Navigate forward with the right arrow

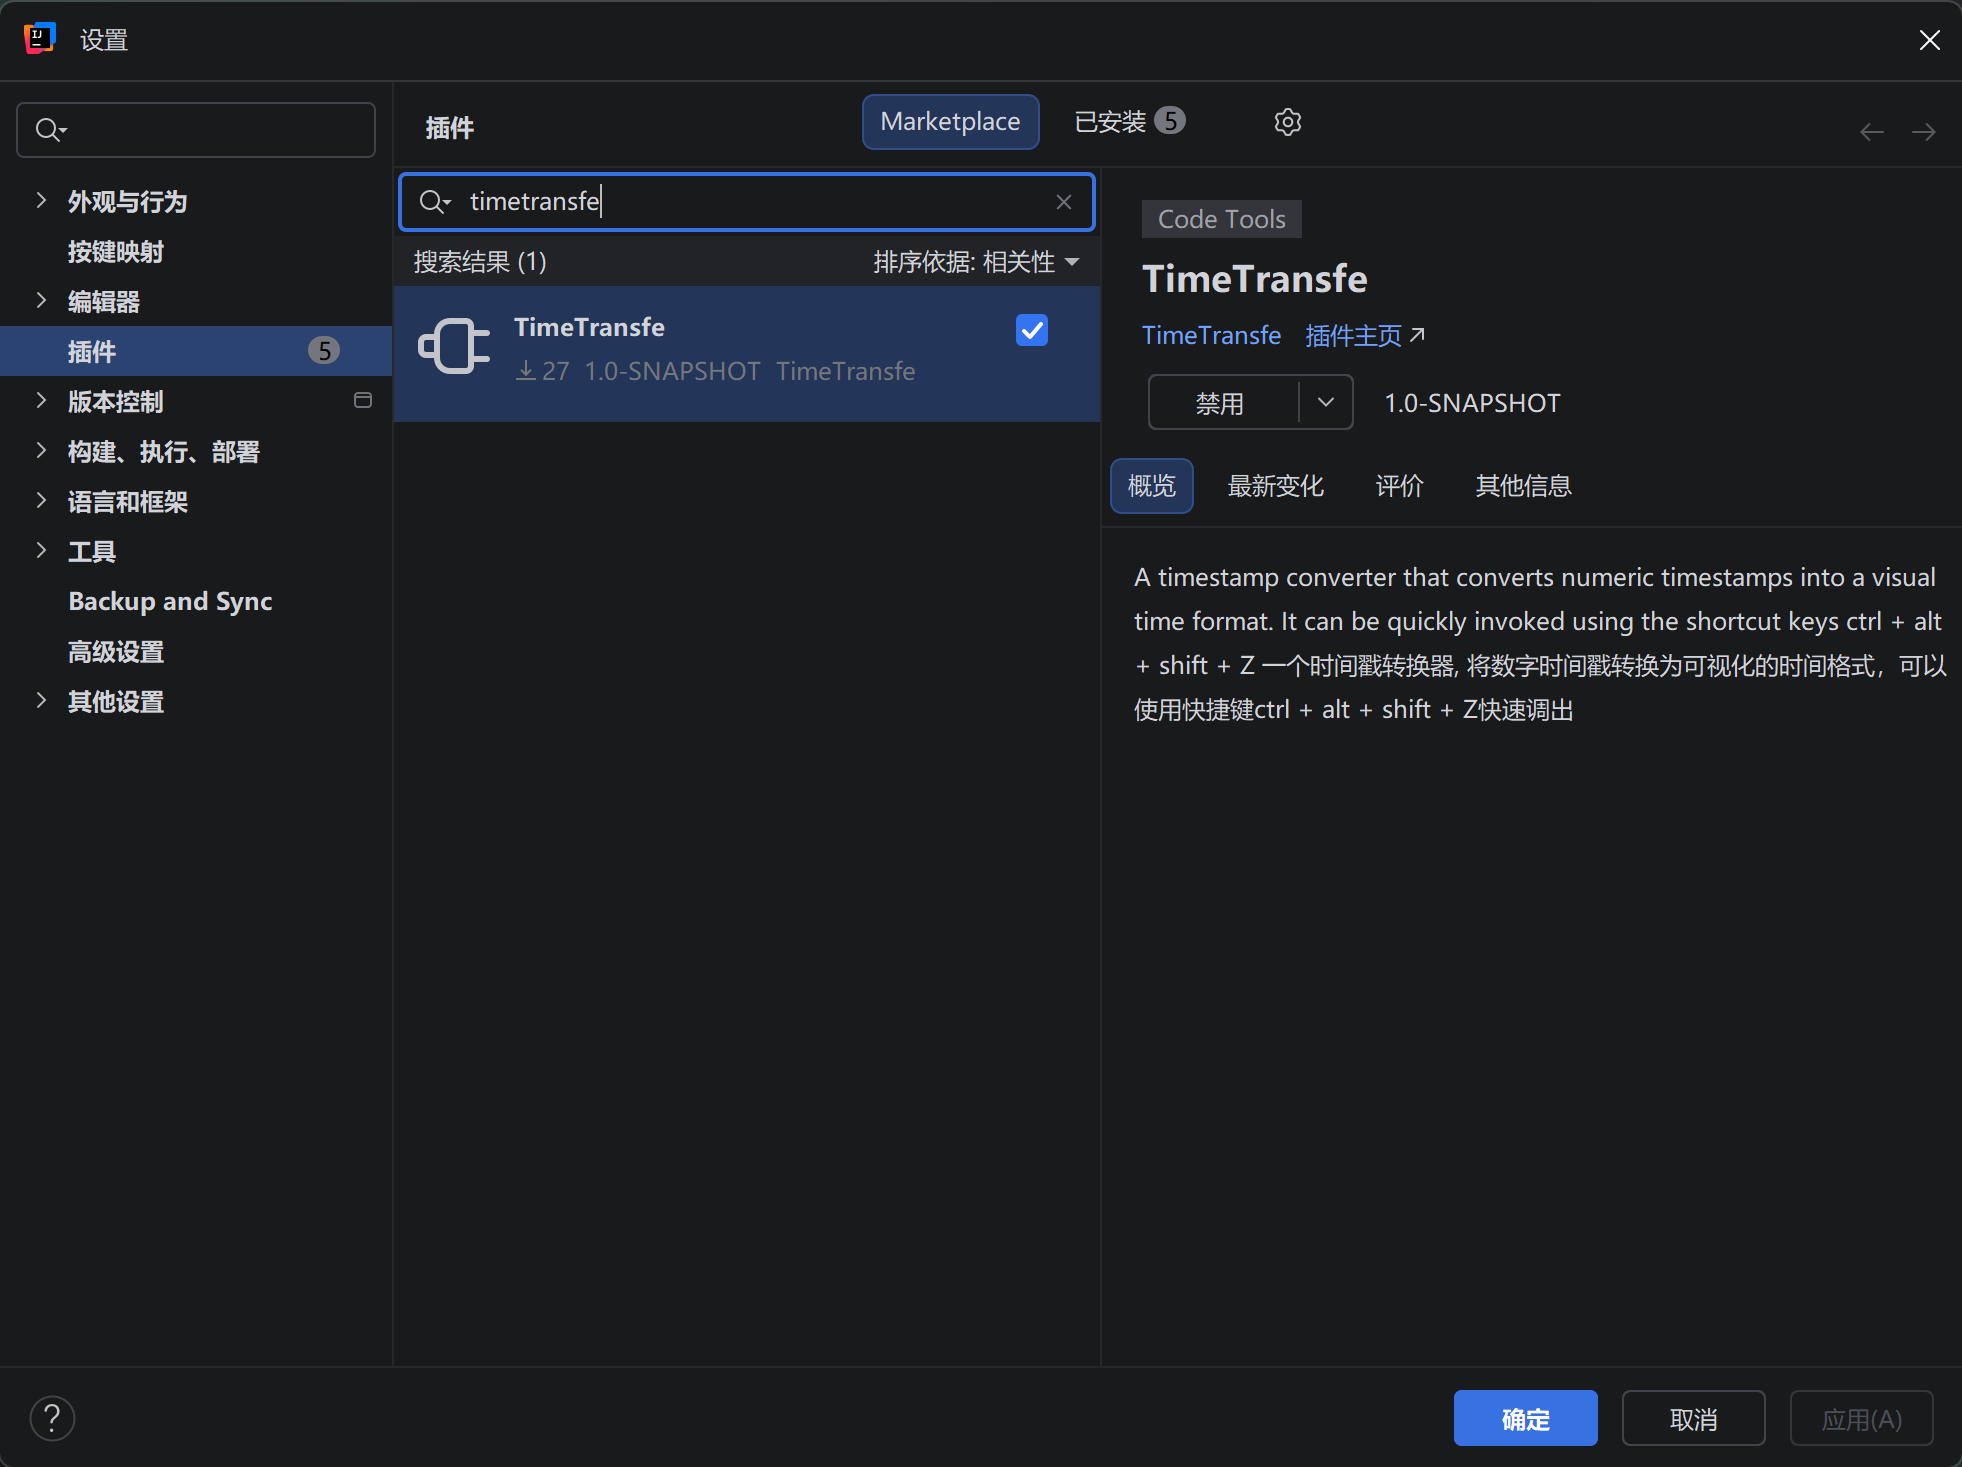[x=1923, y=132]
